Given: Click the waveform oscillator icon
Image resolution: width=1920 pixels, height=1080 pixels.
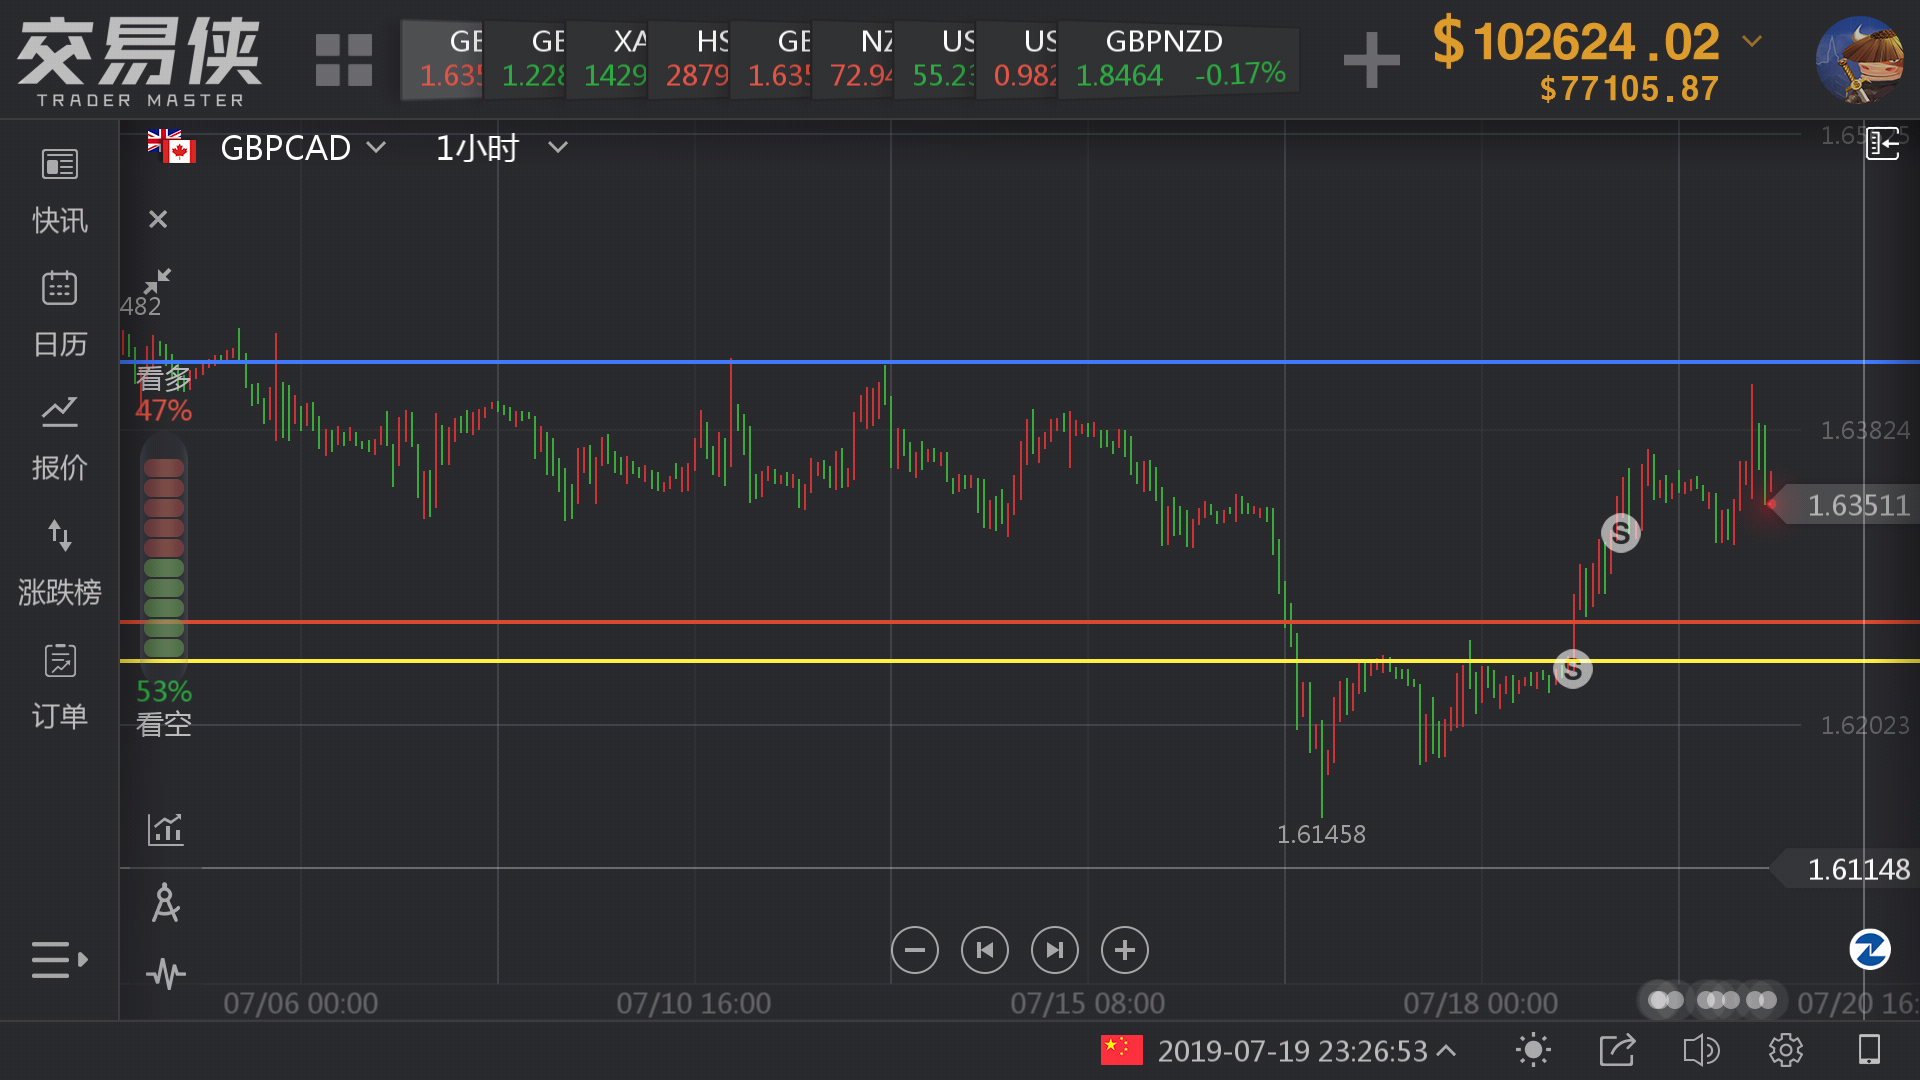Looking at the screenshot, I should pyautogui.click(x=165, y=973).
